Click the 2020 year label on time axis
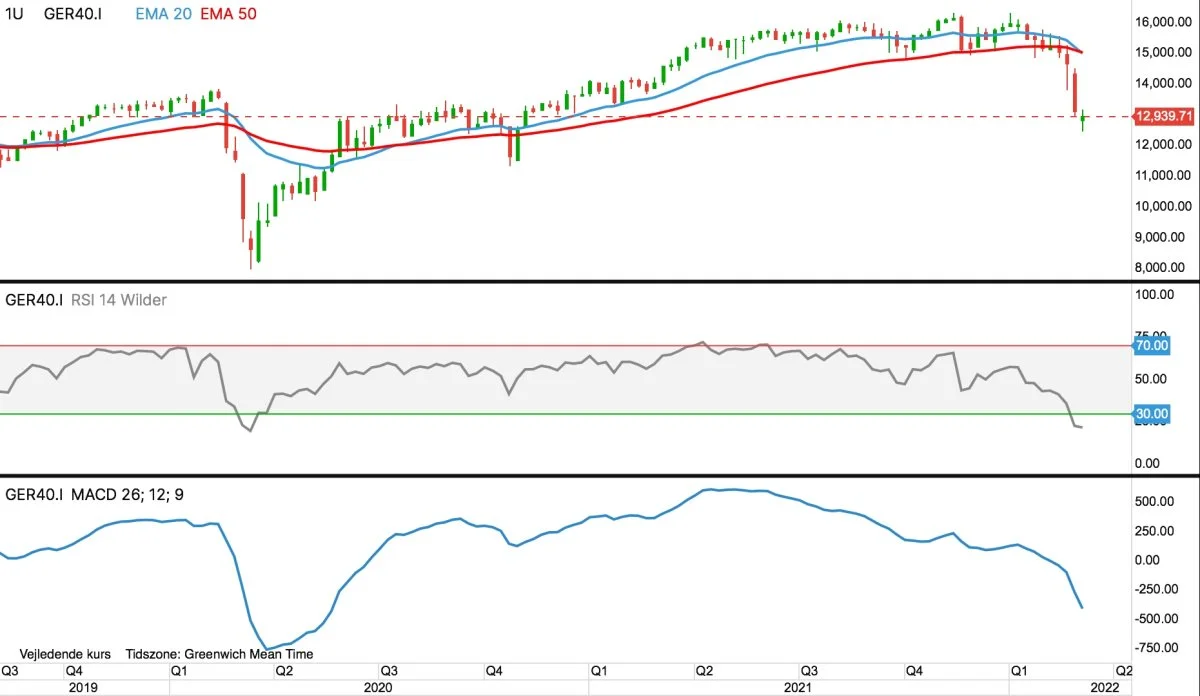 378,688
